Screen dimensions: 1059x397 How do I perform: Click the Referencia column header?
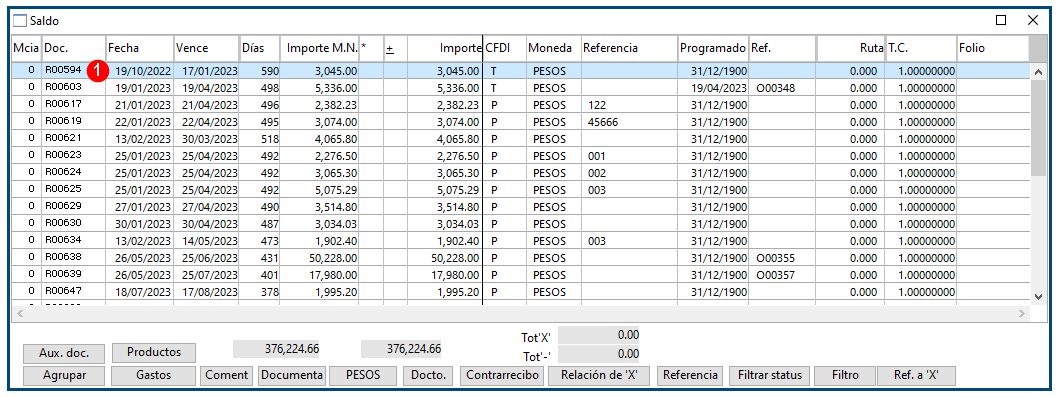coord(629,48)
